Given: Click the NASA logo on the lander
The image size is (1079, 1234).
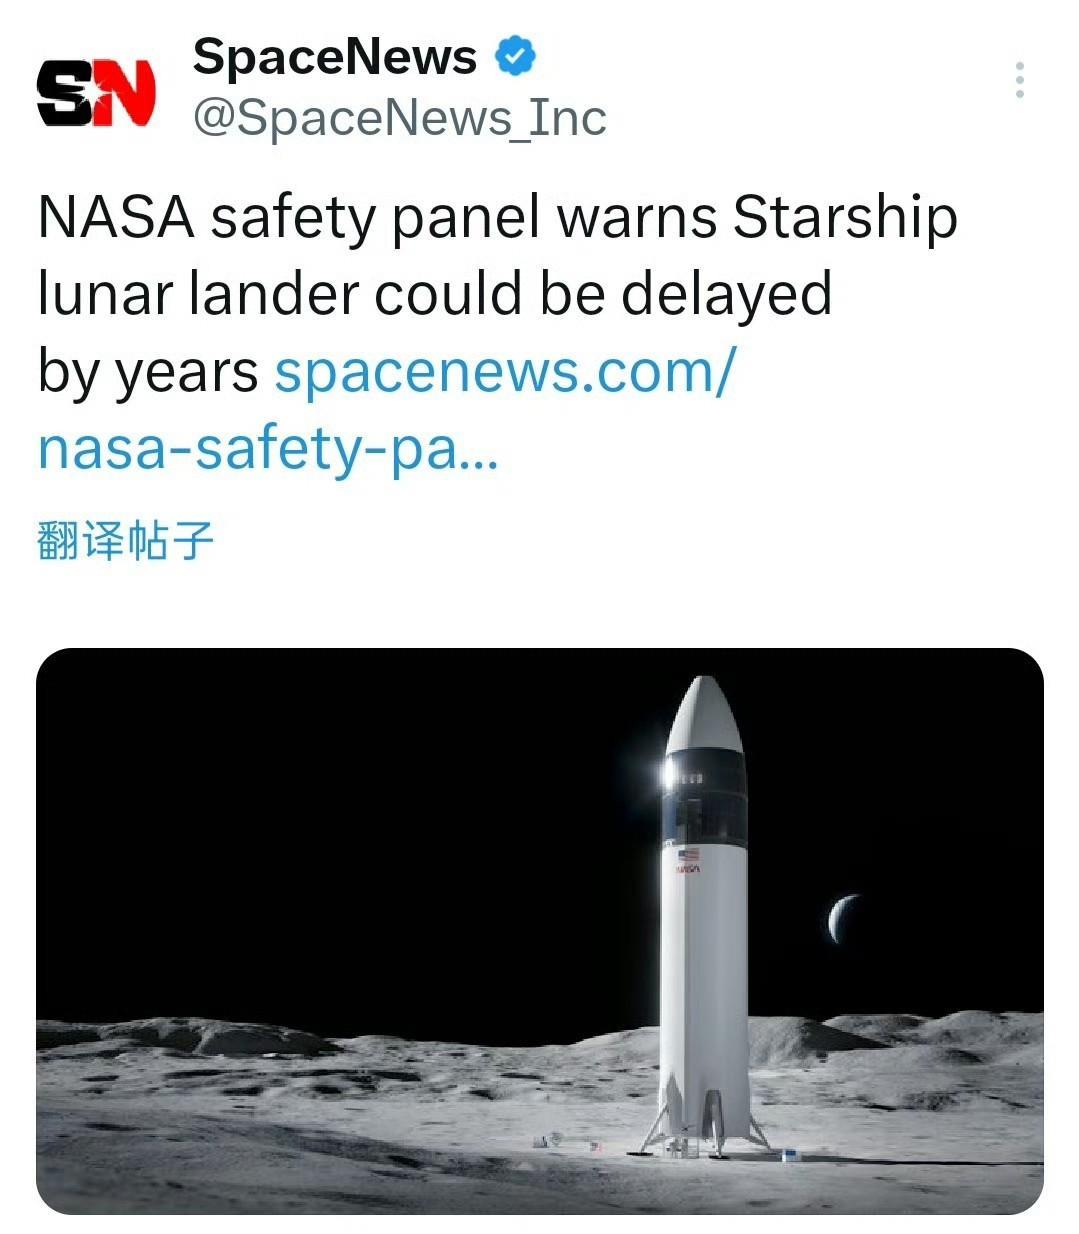Looking at the screenshot, I should (x=687, y=870).
